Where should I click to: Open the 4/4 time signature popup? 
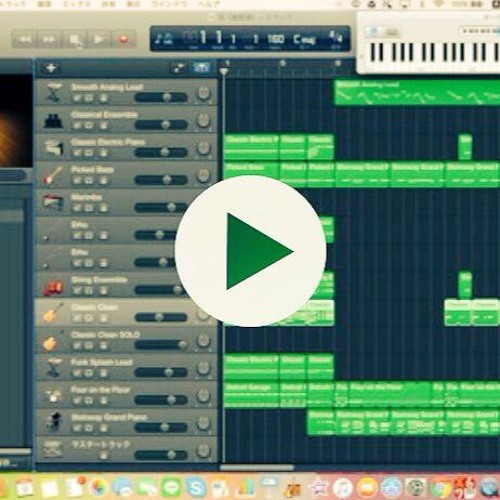(x=335, y=37)
